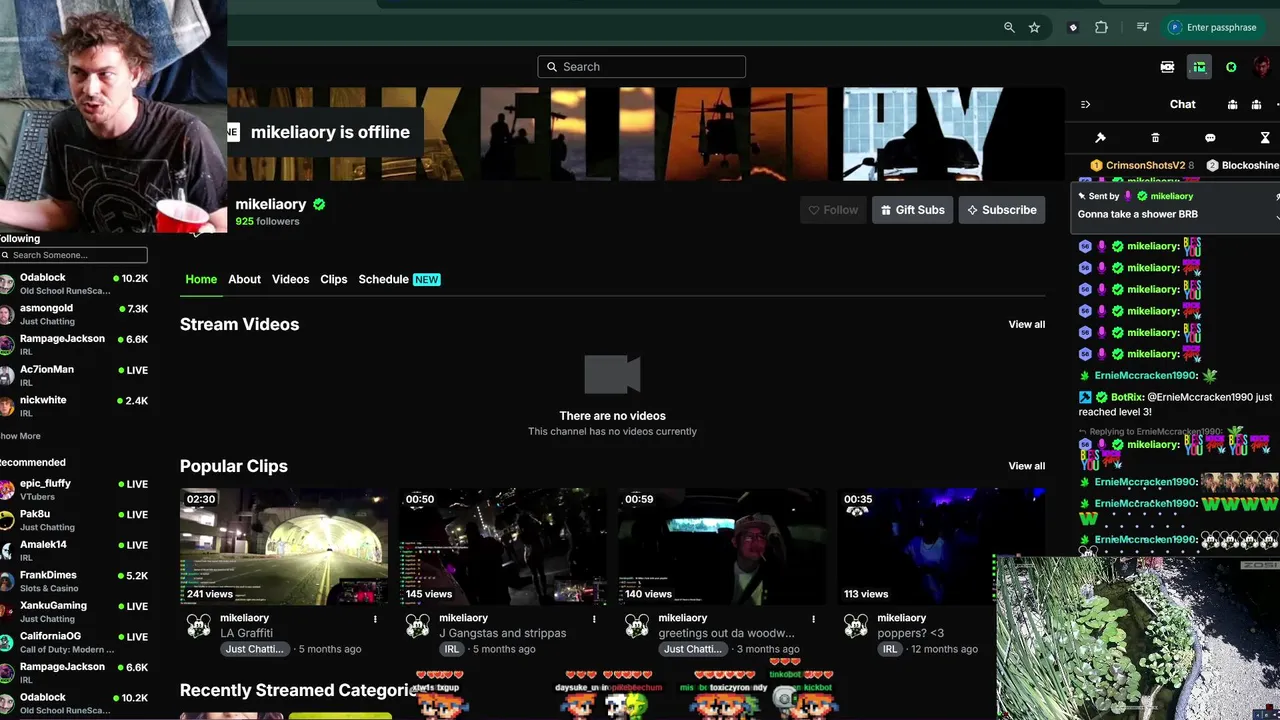This screenshot has width=1280, height=720.
Task: Click the 925 followers count text
Action: pyautogui.click(x=267, y=221)
